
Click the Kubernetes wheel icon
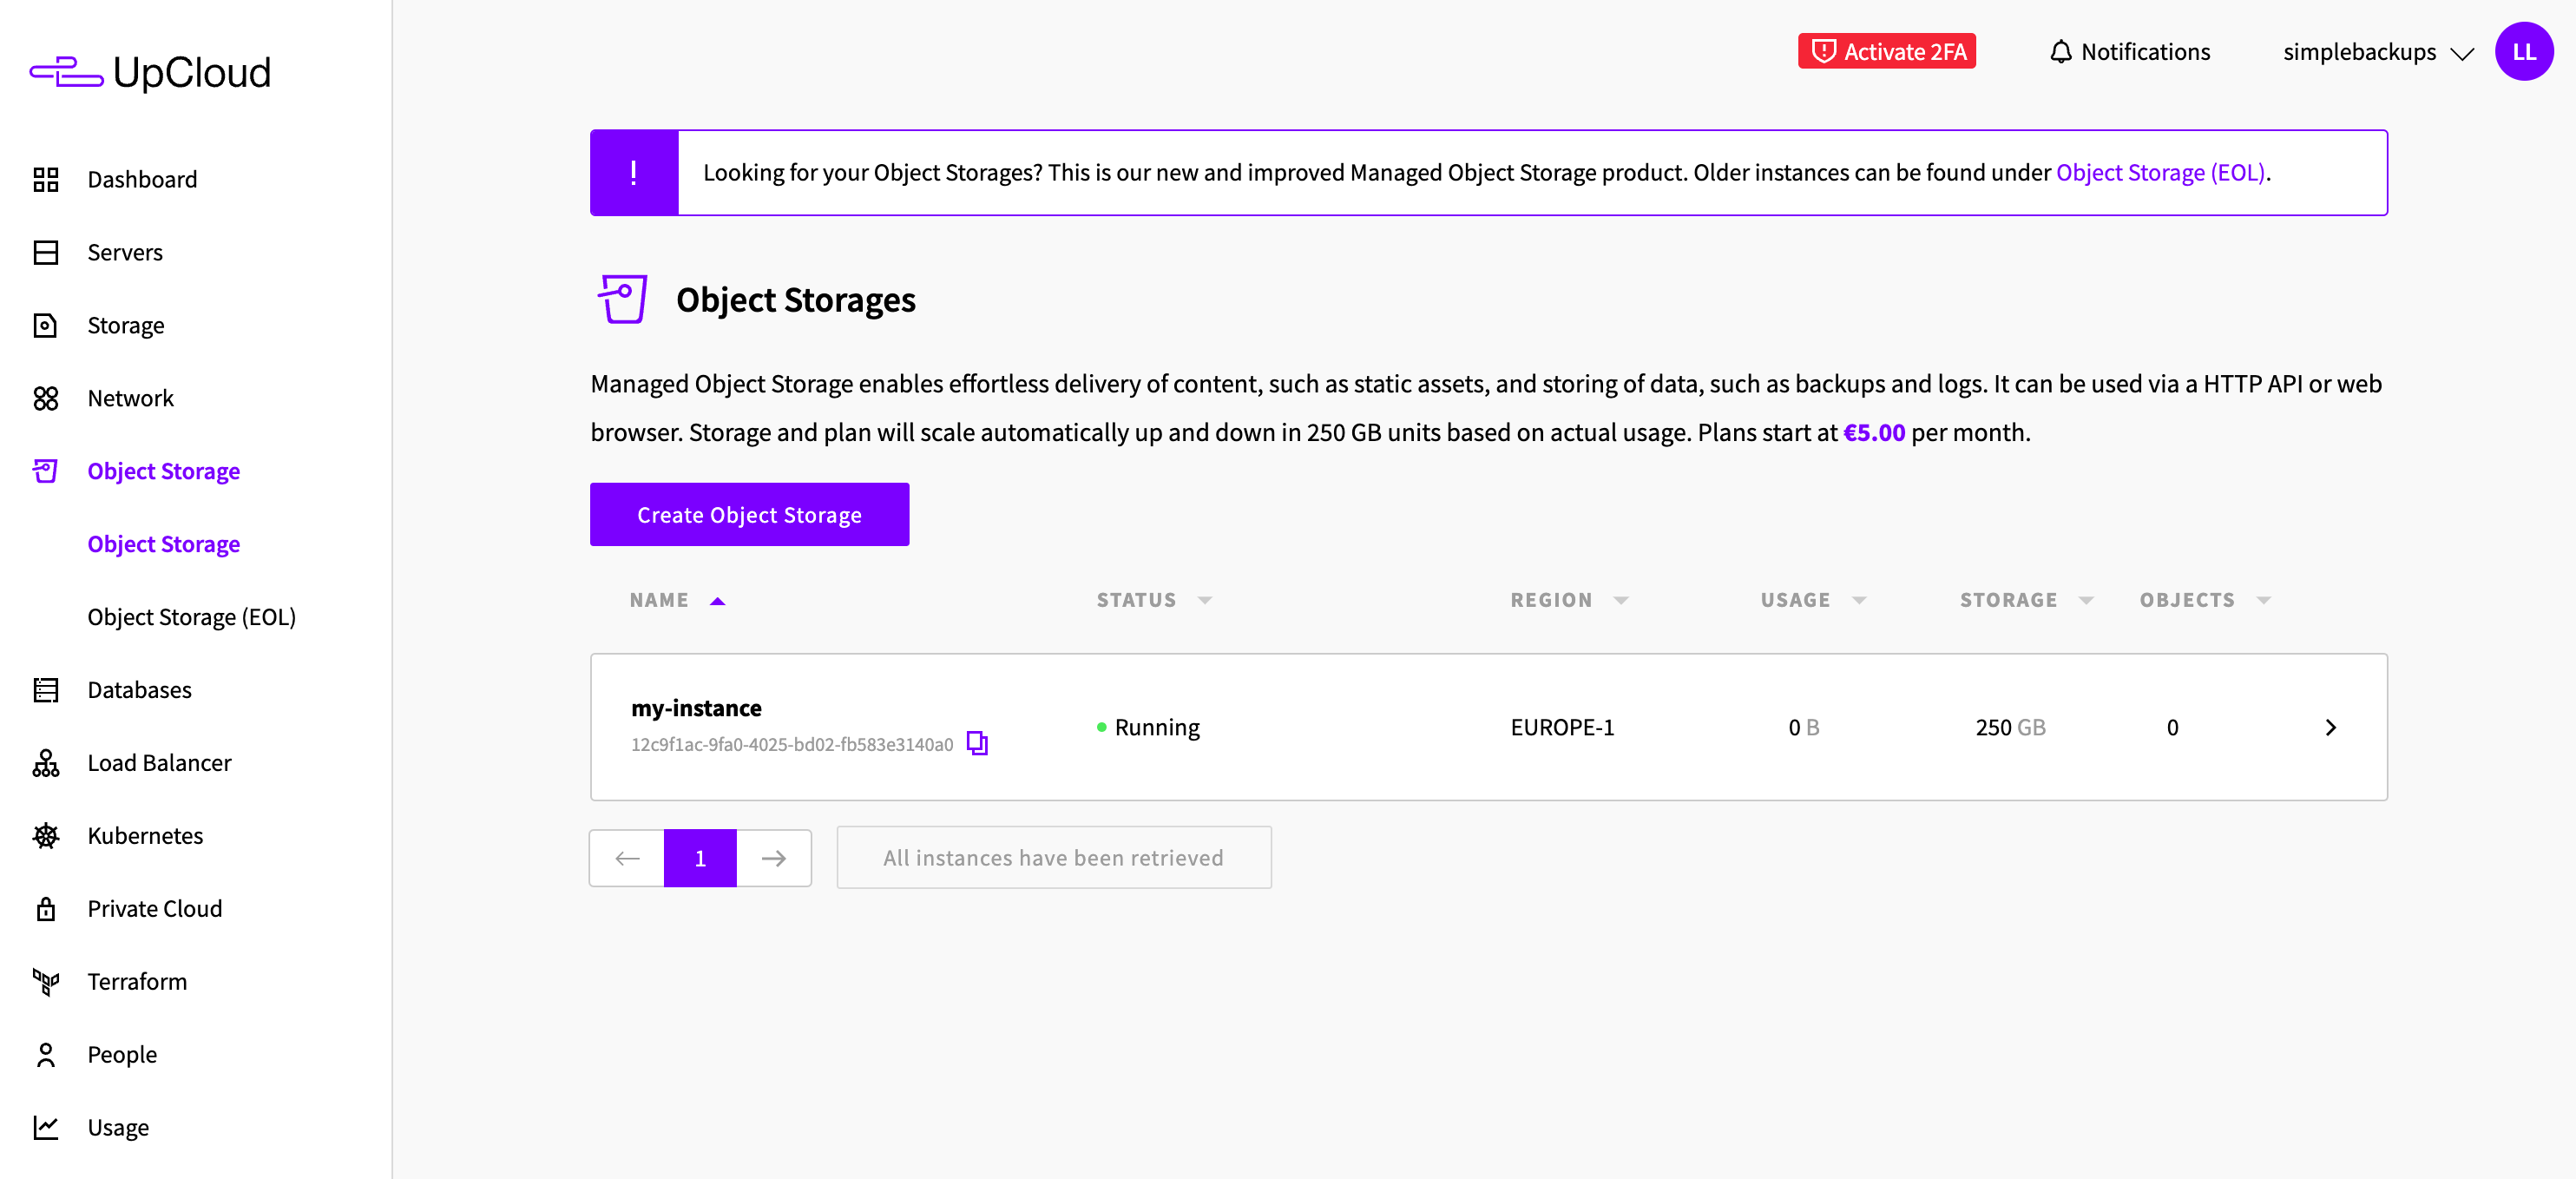pos(46,835)
